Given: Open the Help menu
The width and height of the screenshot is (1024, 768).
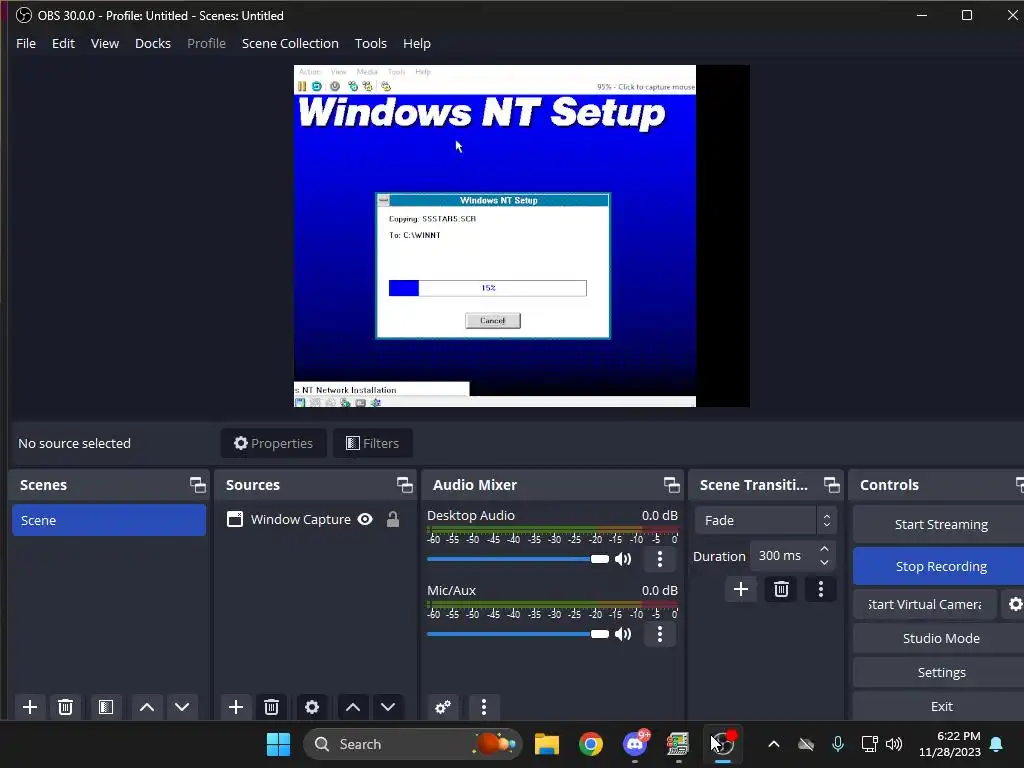Looking at the screenshot, I should pos(417,44).
